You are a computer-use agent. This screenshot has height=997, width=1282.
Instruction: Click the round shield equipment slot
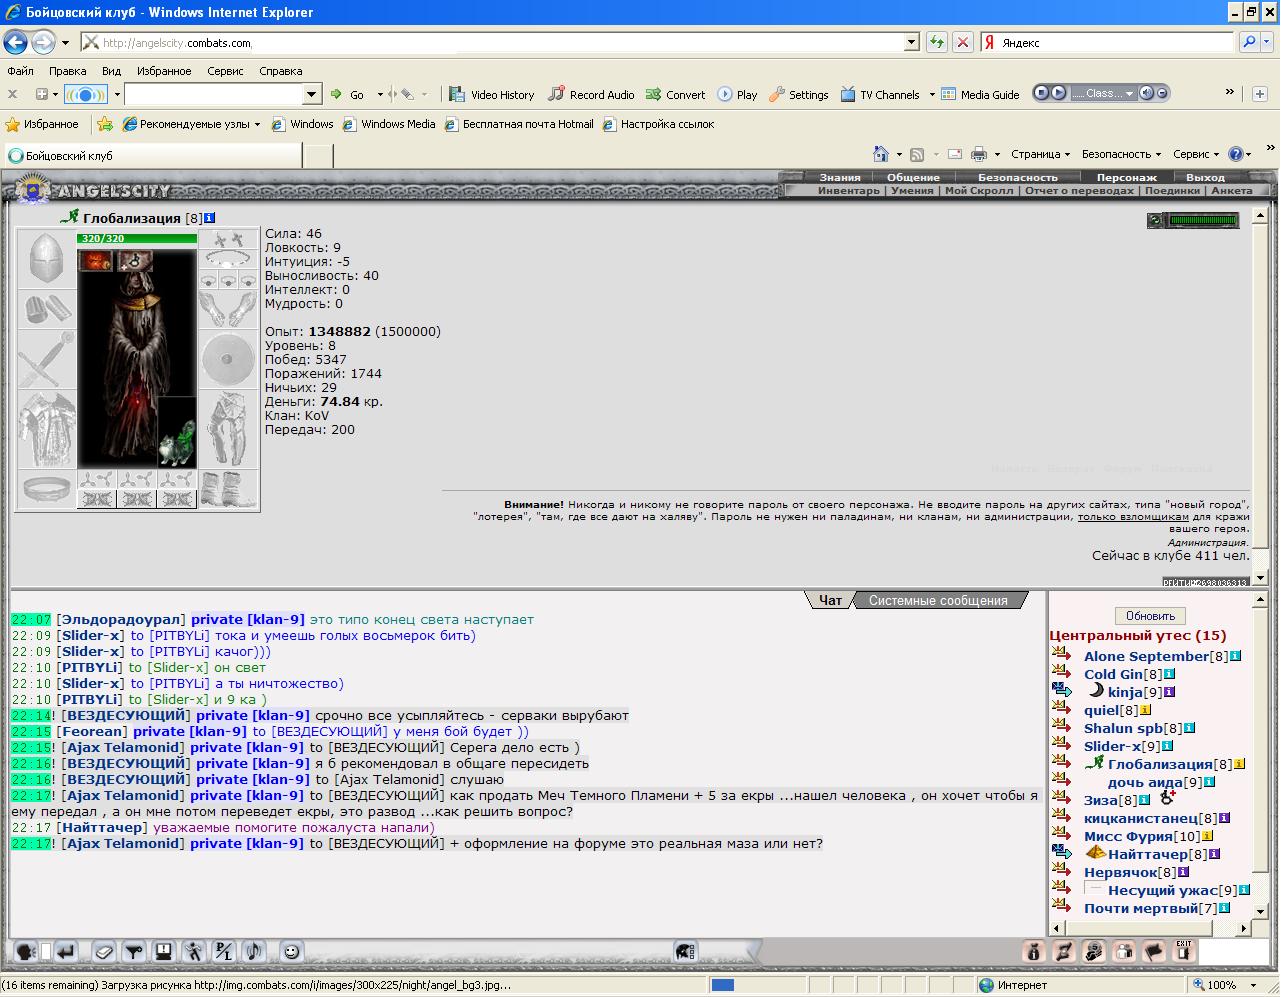229,359
